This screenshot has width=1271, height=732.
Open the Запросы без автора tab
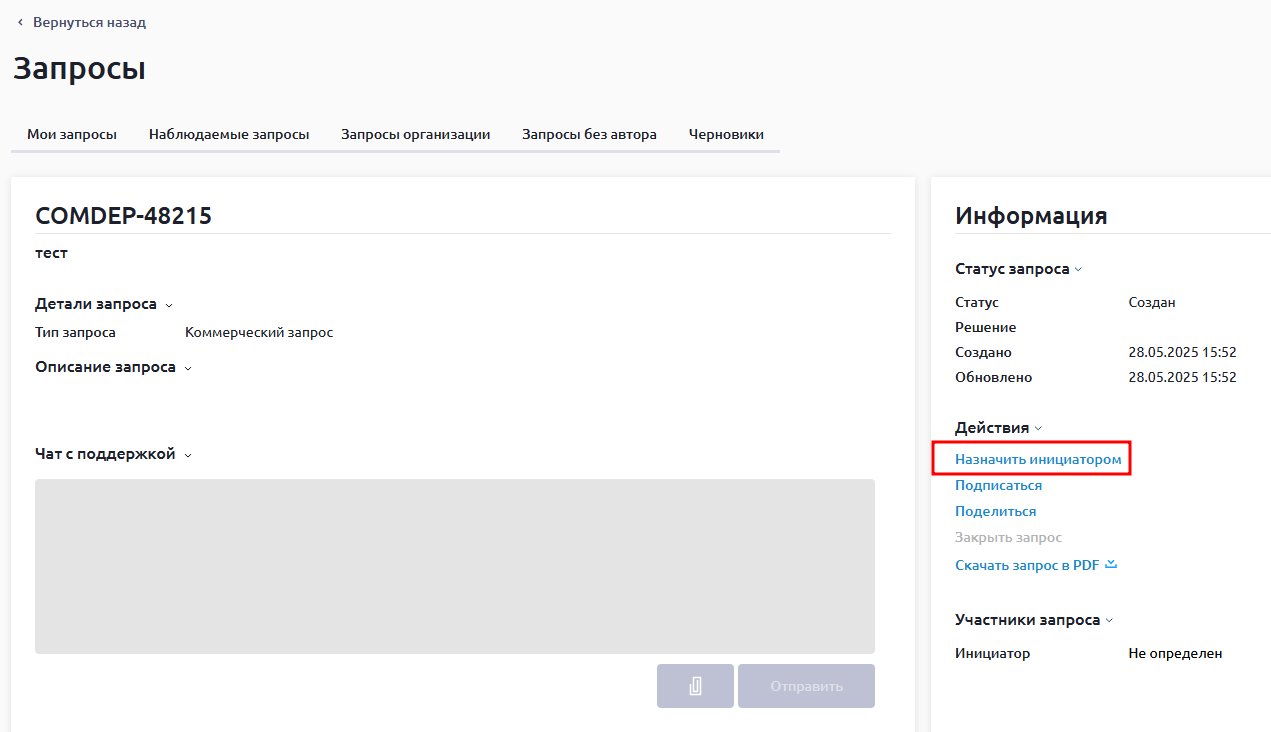[589, 134]
